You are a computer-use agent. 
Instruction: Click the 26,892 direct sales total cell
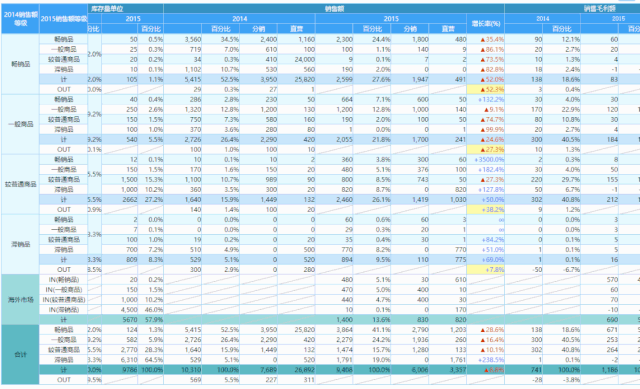[296, 370]
